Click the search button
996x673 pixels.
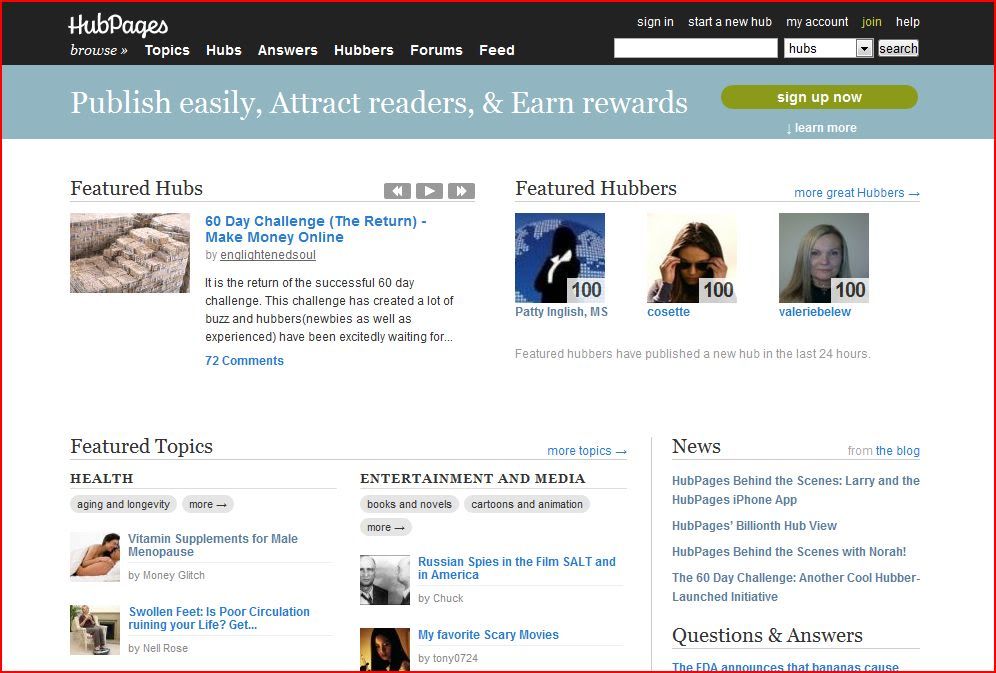point(898,48)
